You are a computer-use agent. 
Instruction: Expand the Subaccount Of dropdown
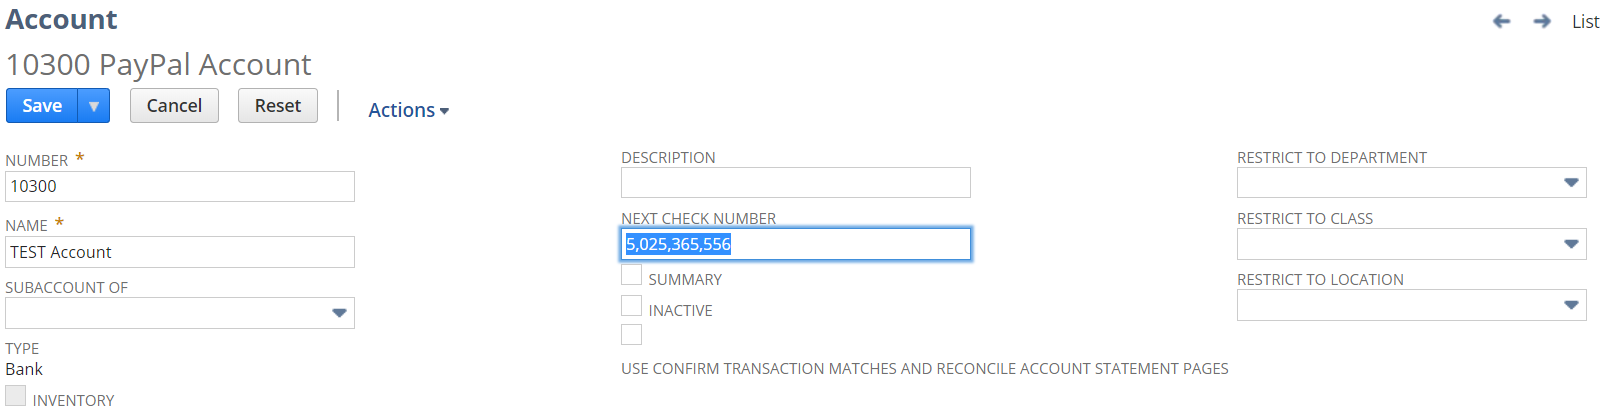pyautogui.click(x=339, y=313)
